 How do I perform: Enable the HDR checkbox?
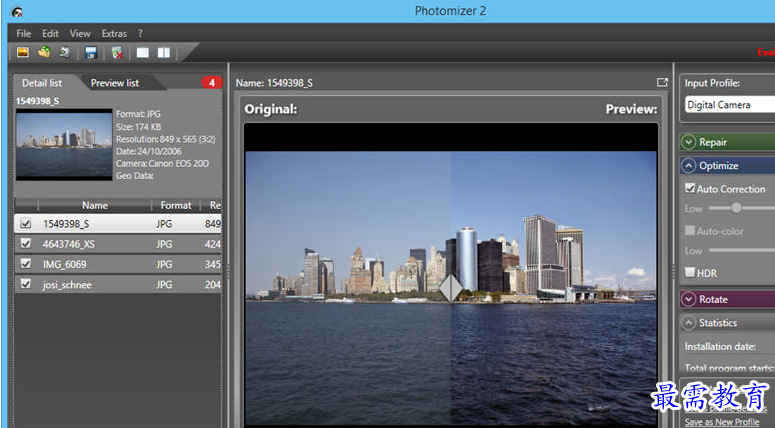[x=690, y=272]
